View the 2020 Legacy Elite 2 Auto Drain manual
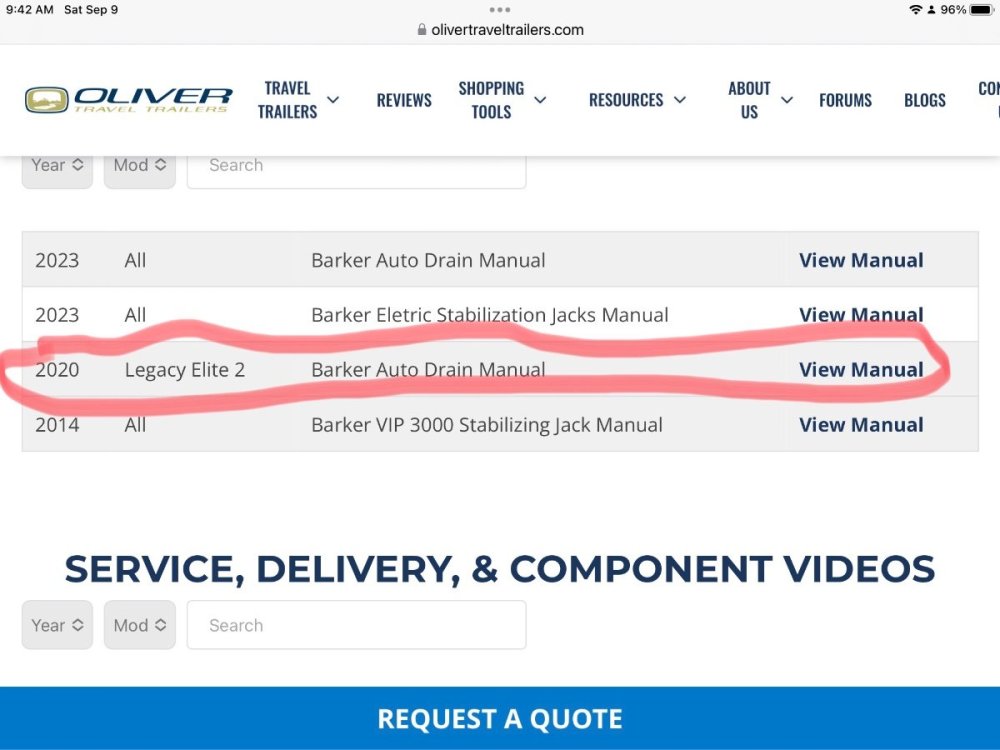This screenshot has height=750, width=1000. click(861, 370)
